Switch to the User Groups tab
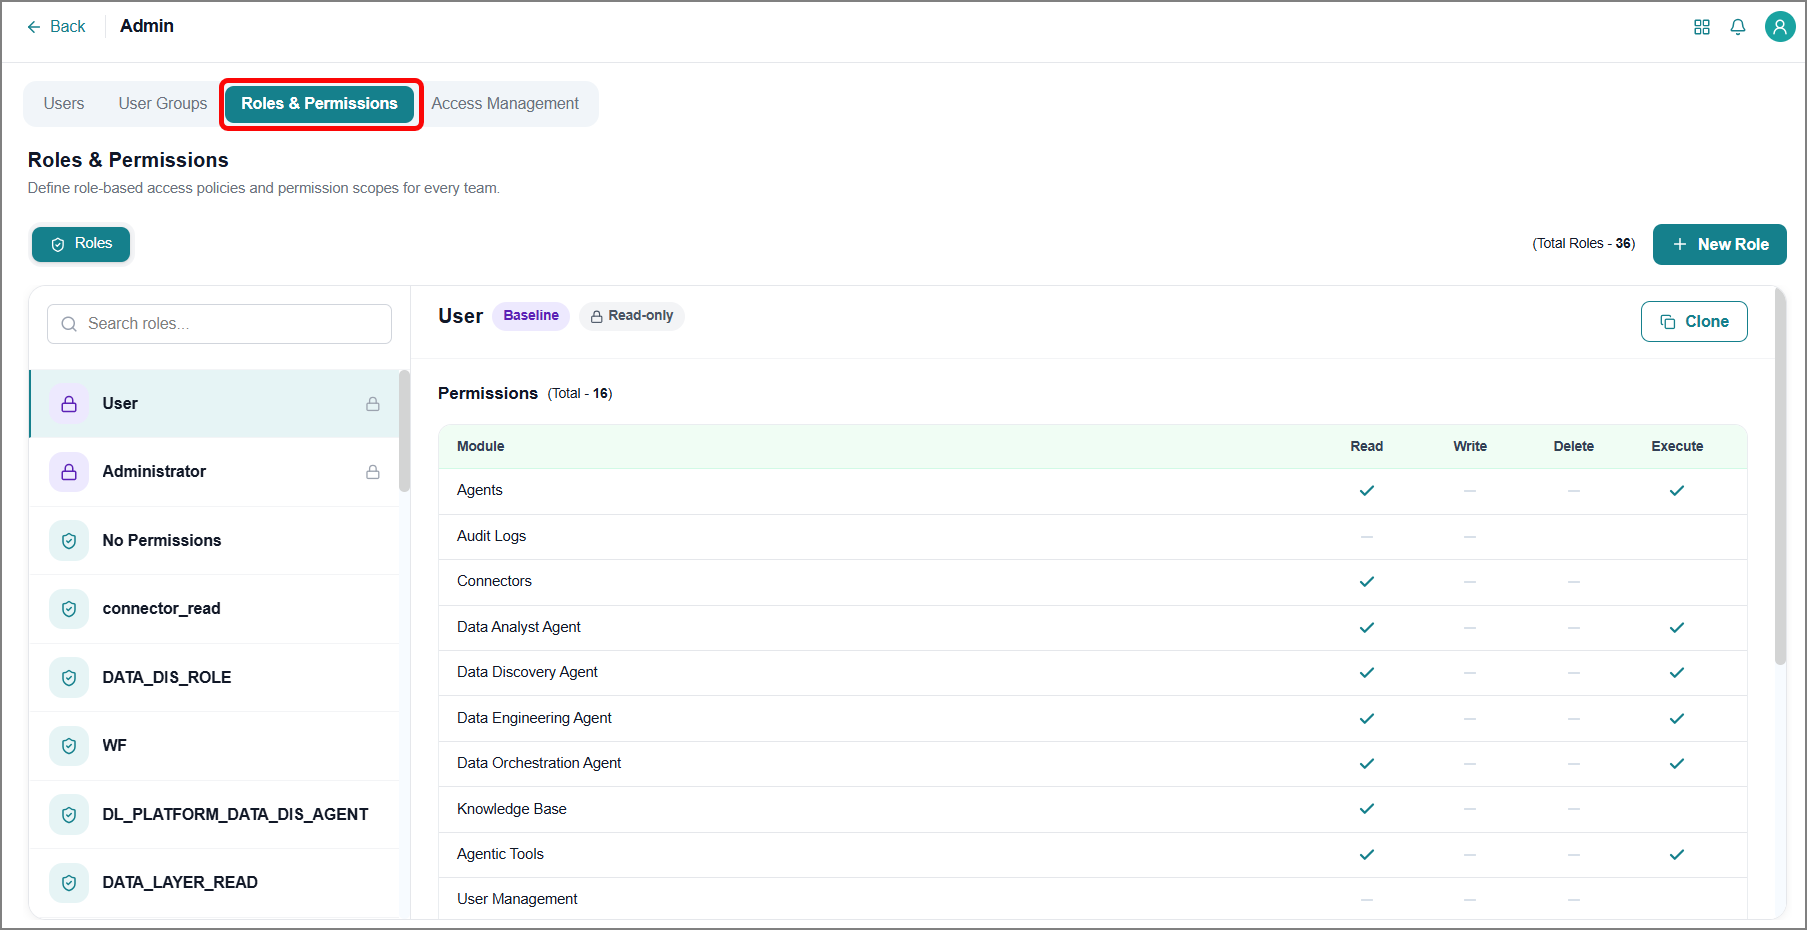The width and height of the screenshot is (1807, 930). tap(163, 104)
